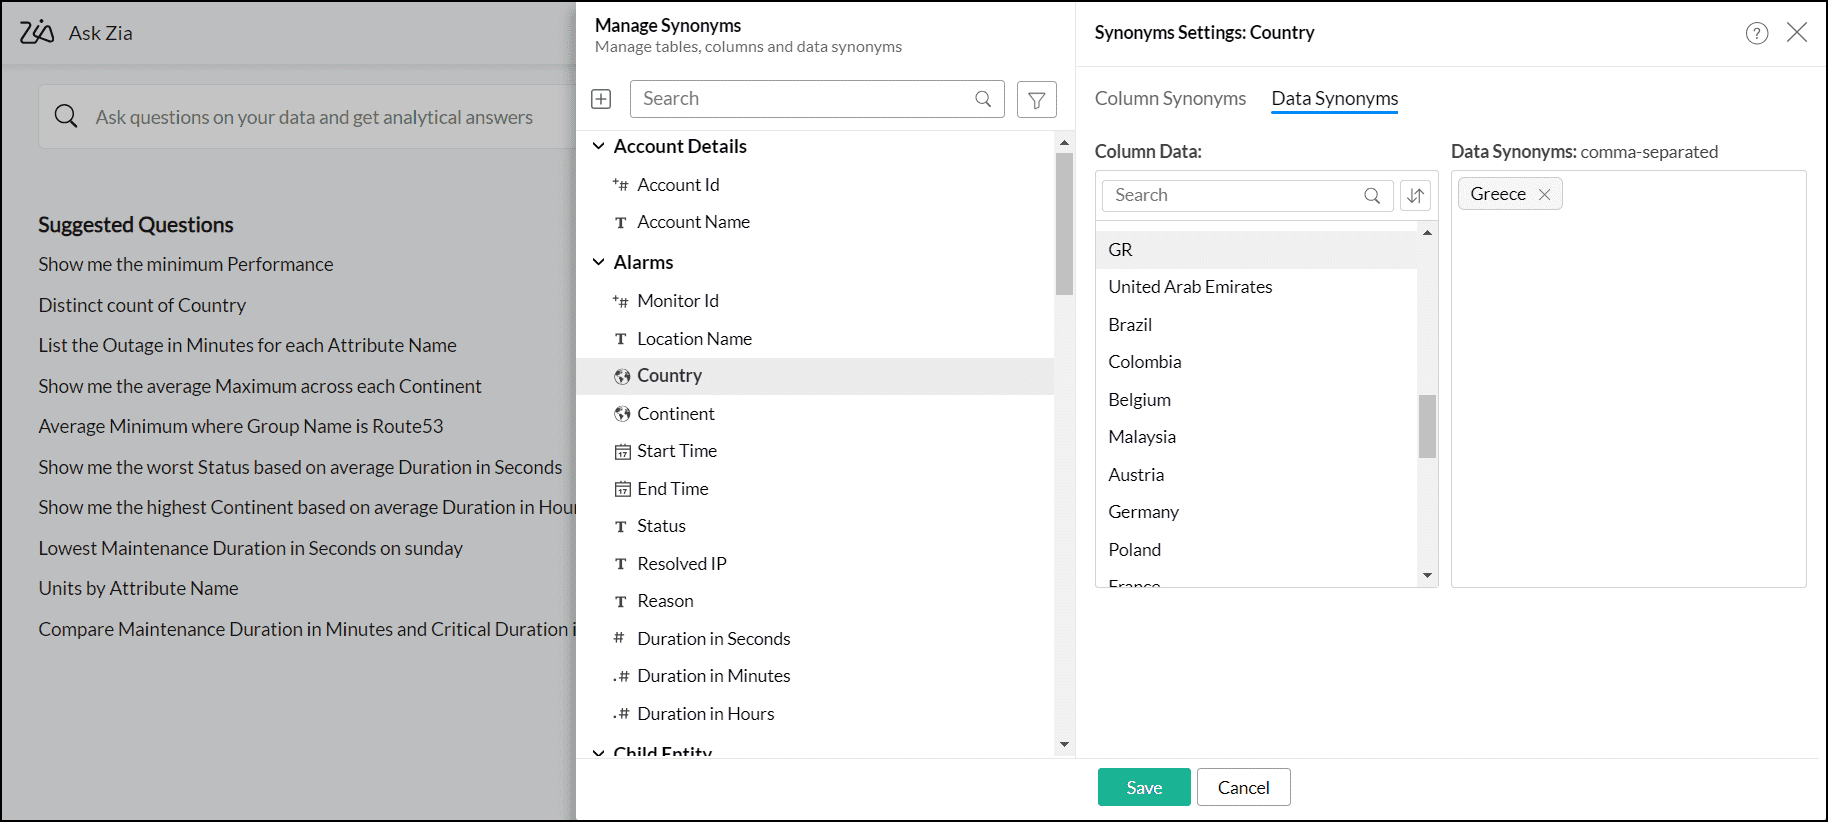Collapse the Account Details table
The image size is (1828, 822).
599,147
